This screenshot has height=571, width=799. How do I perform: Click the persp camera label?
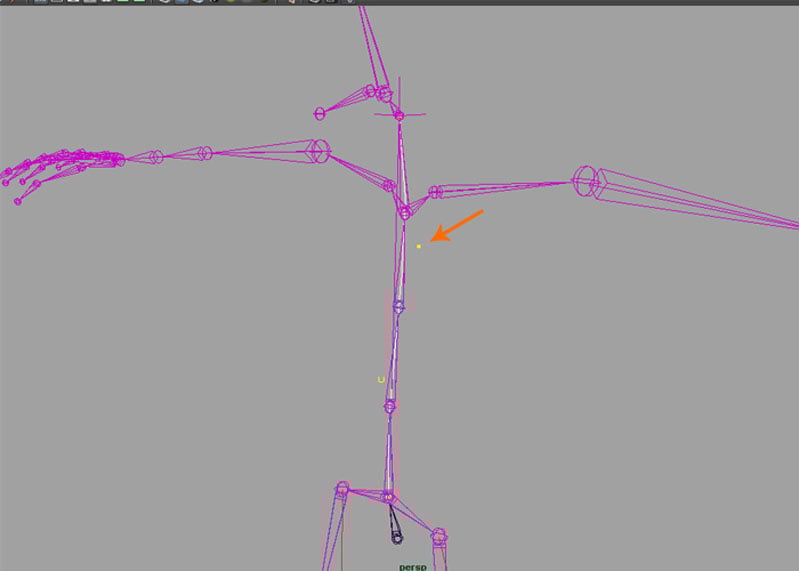413,567
